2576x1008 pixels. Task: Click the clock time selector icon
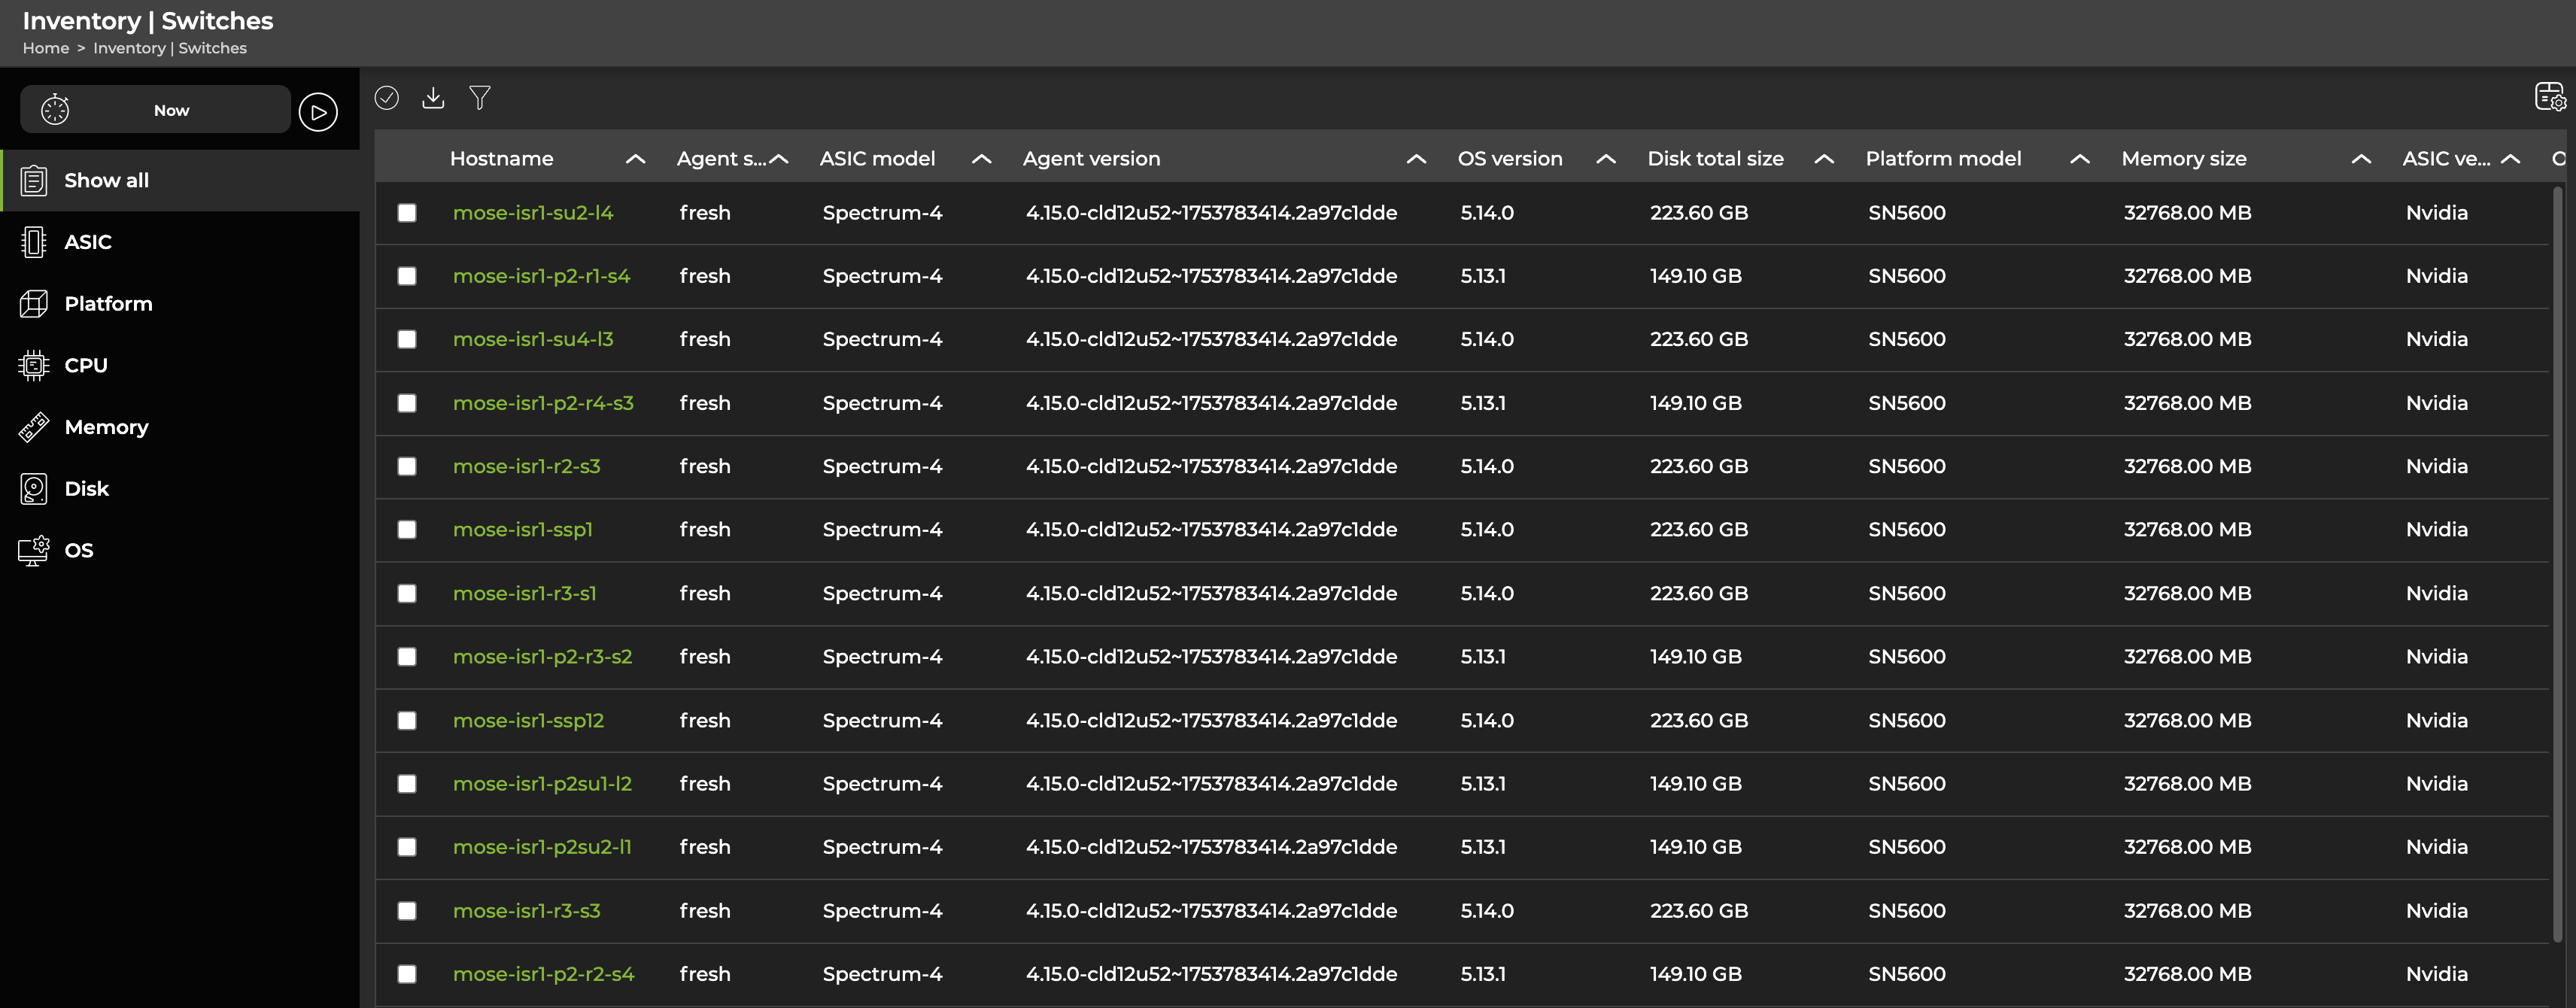click(x=55, y=110)
